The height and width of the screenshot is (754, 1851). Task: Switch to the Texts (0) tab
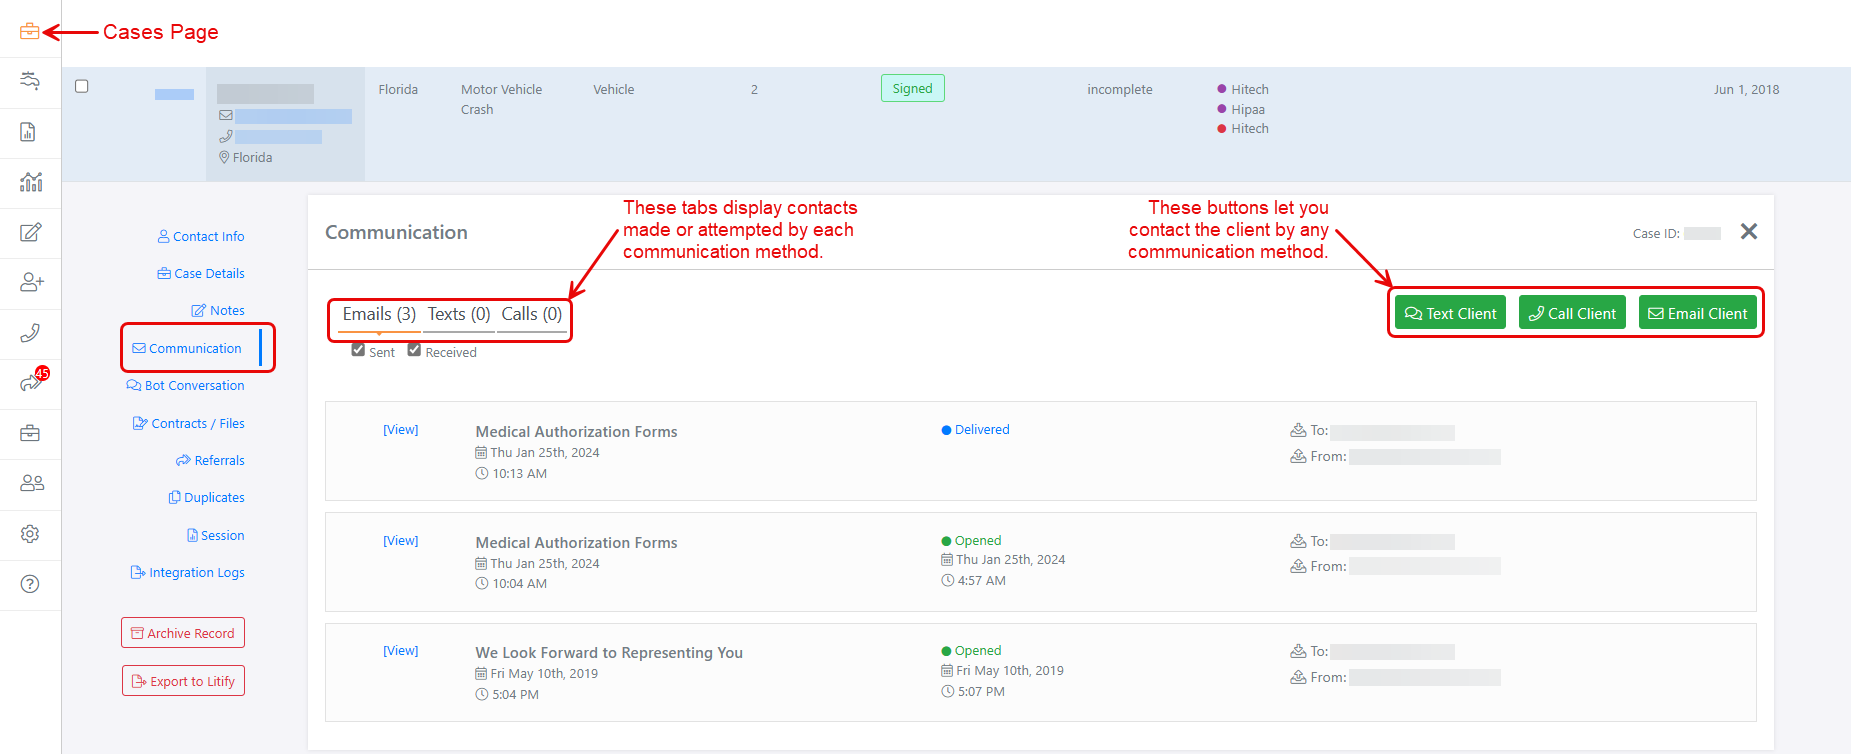(459, 314)
